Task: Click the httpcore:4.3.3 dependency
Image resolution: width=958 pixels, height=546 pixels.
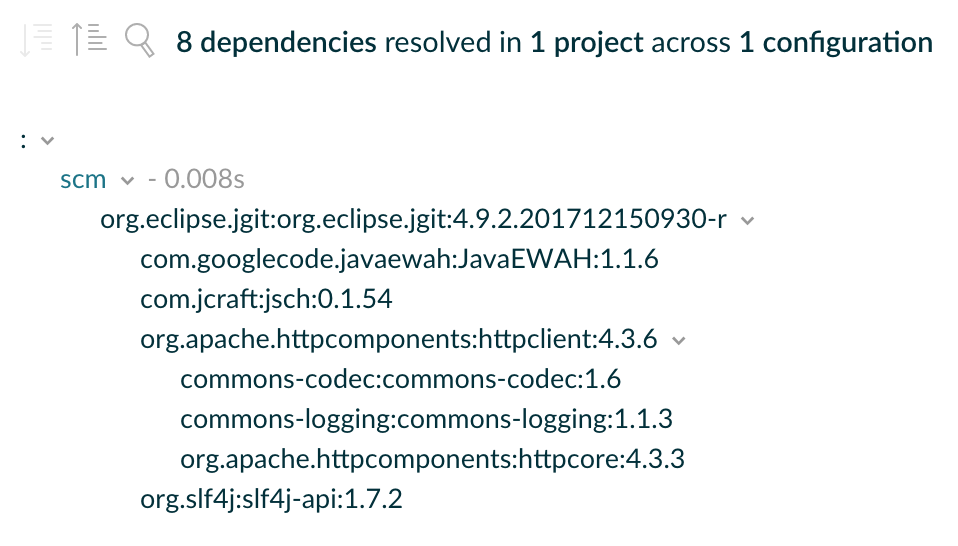Action: 432,460
